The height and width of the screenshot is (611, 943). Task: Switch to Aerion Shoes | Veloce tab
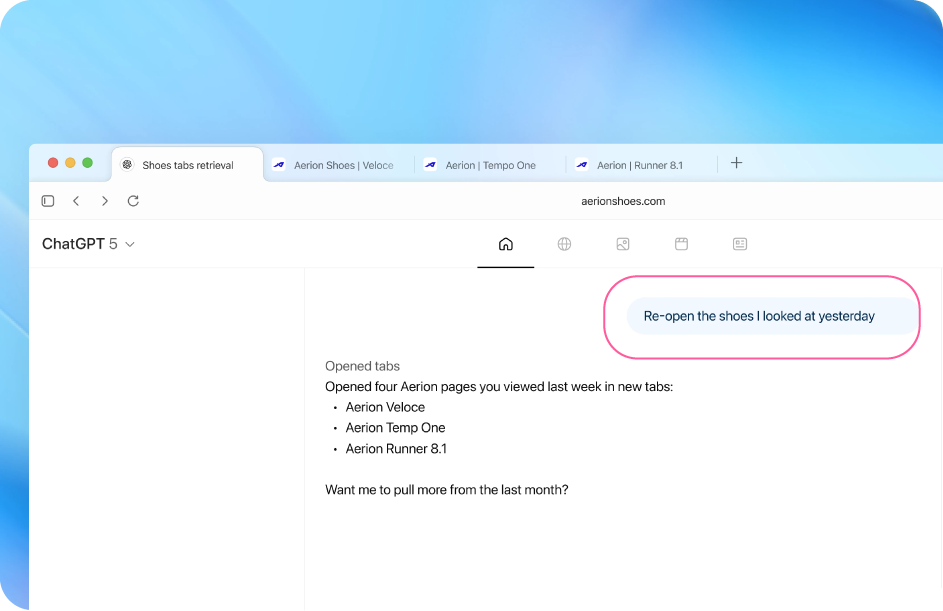(x=339, y=165)
